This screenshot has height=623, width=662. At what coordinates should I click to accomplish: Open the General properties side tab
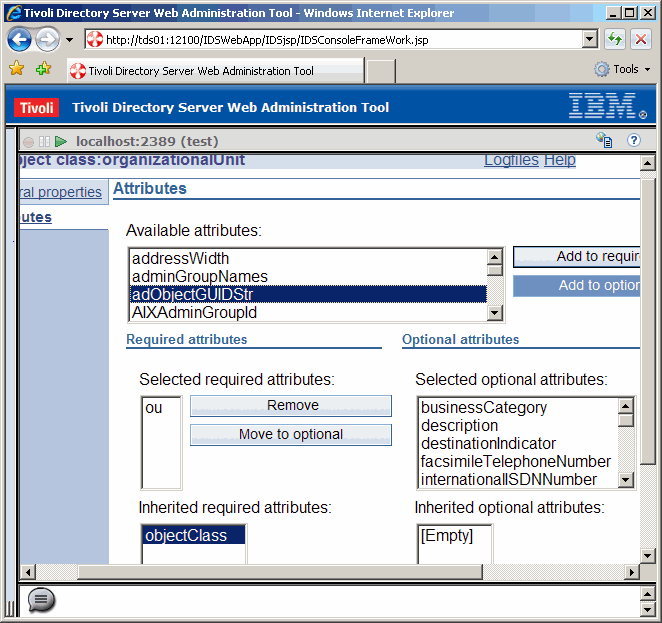pos(60,192)
